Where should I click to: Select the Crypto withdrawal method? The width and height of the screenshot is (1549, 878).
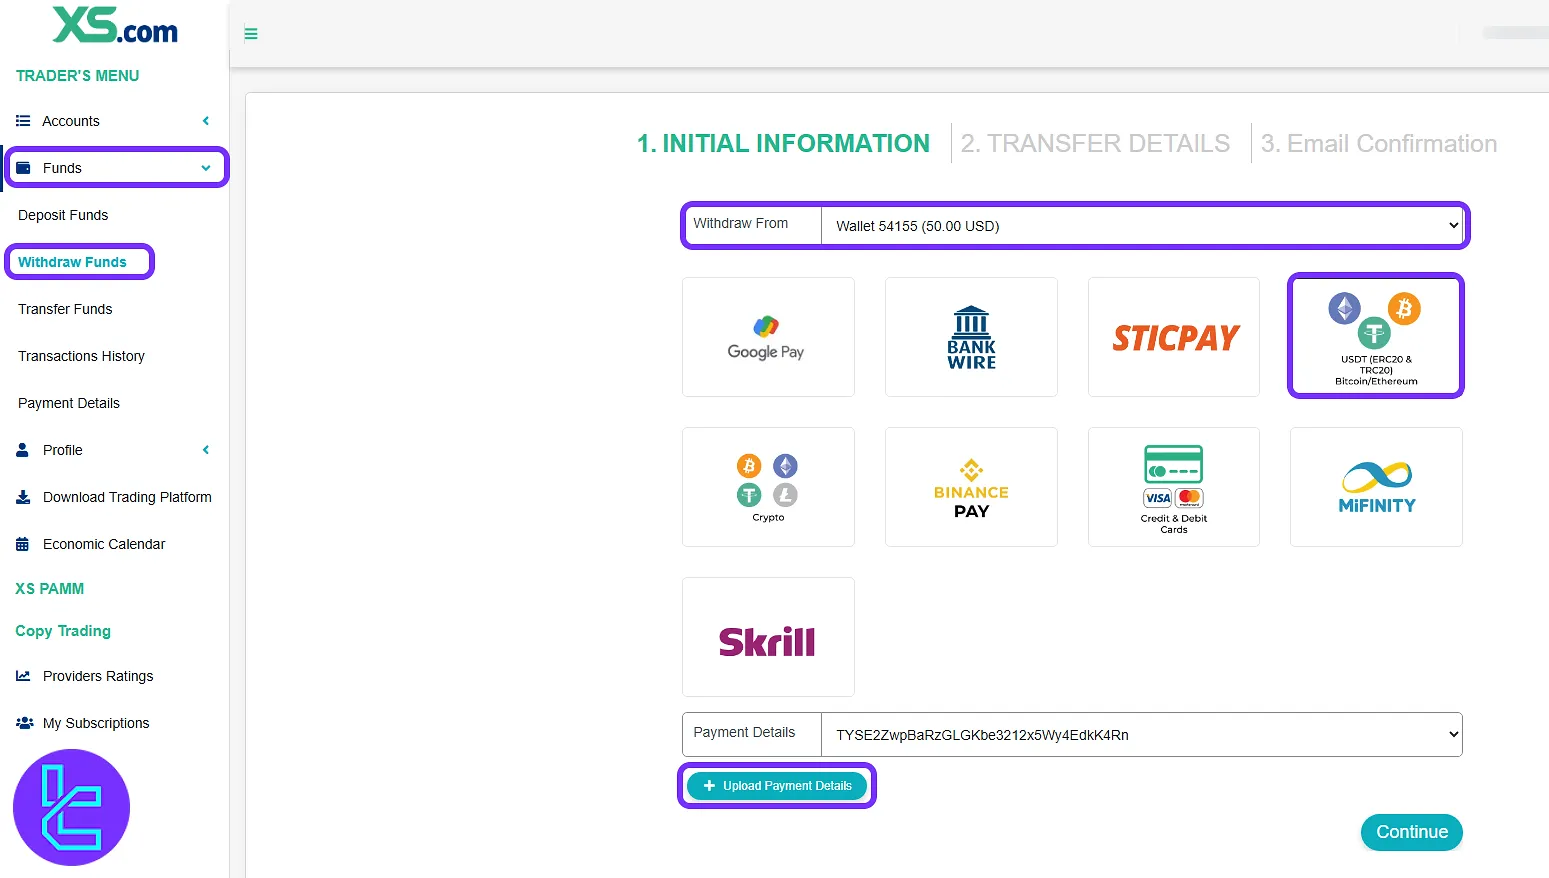768,487
